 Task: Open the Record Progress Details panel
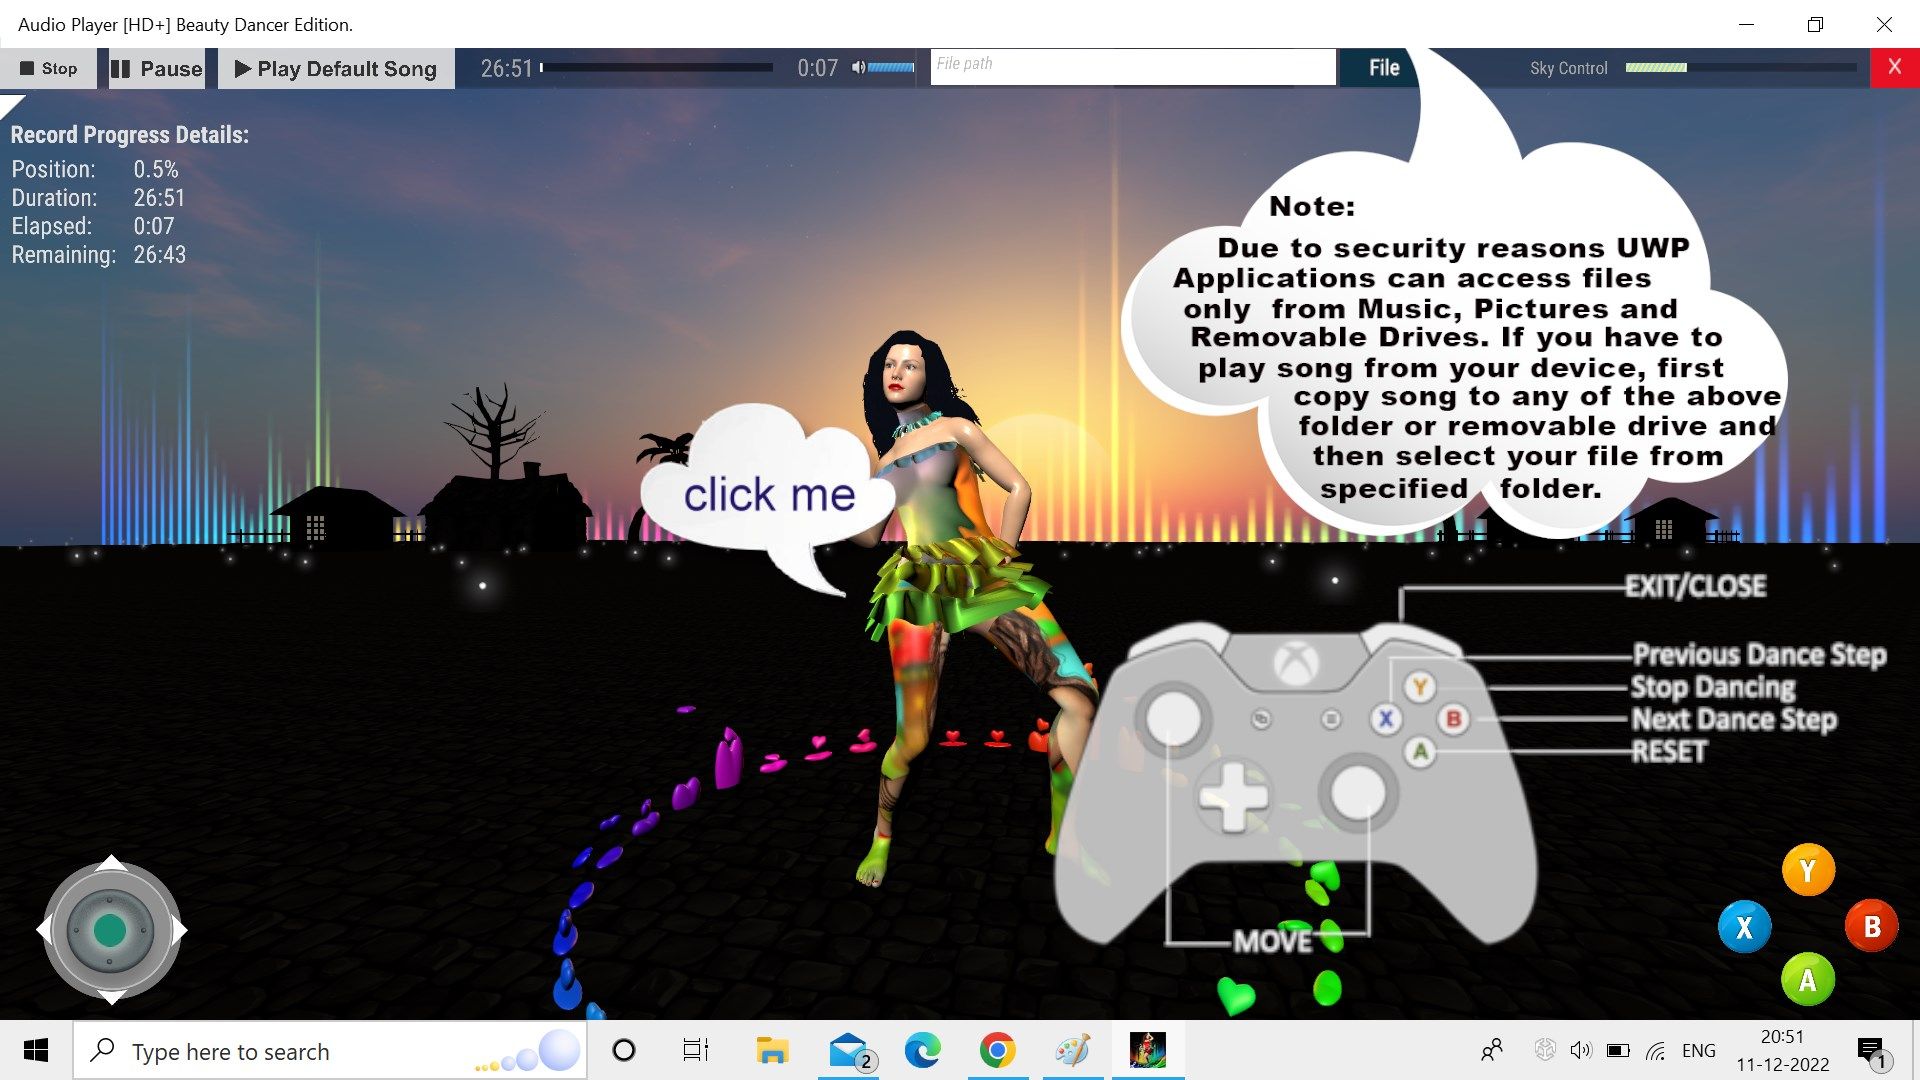[x=128, y=133]
